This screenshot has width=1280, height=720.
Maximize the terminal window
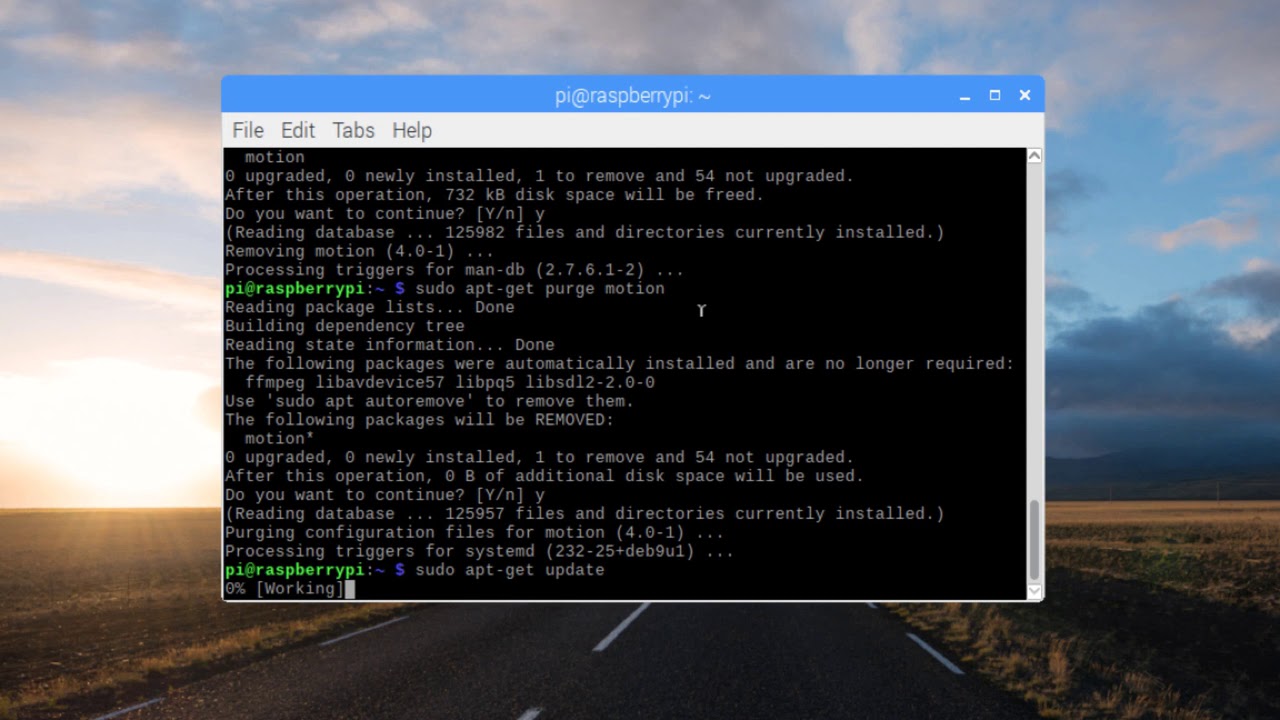tap(995, 96)
